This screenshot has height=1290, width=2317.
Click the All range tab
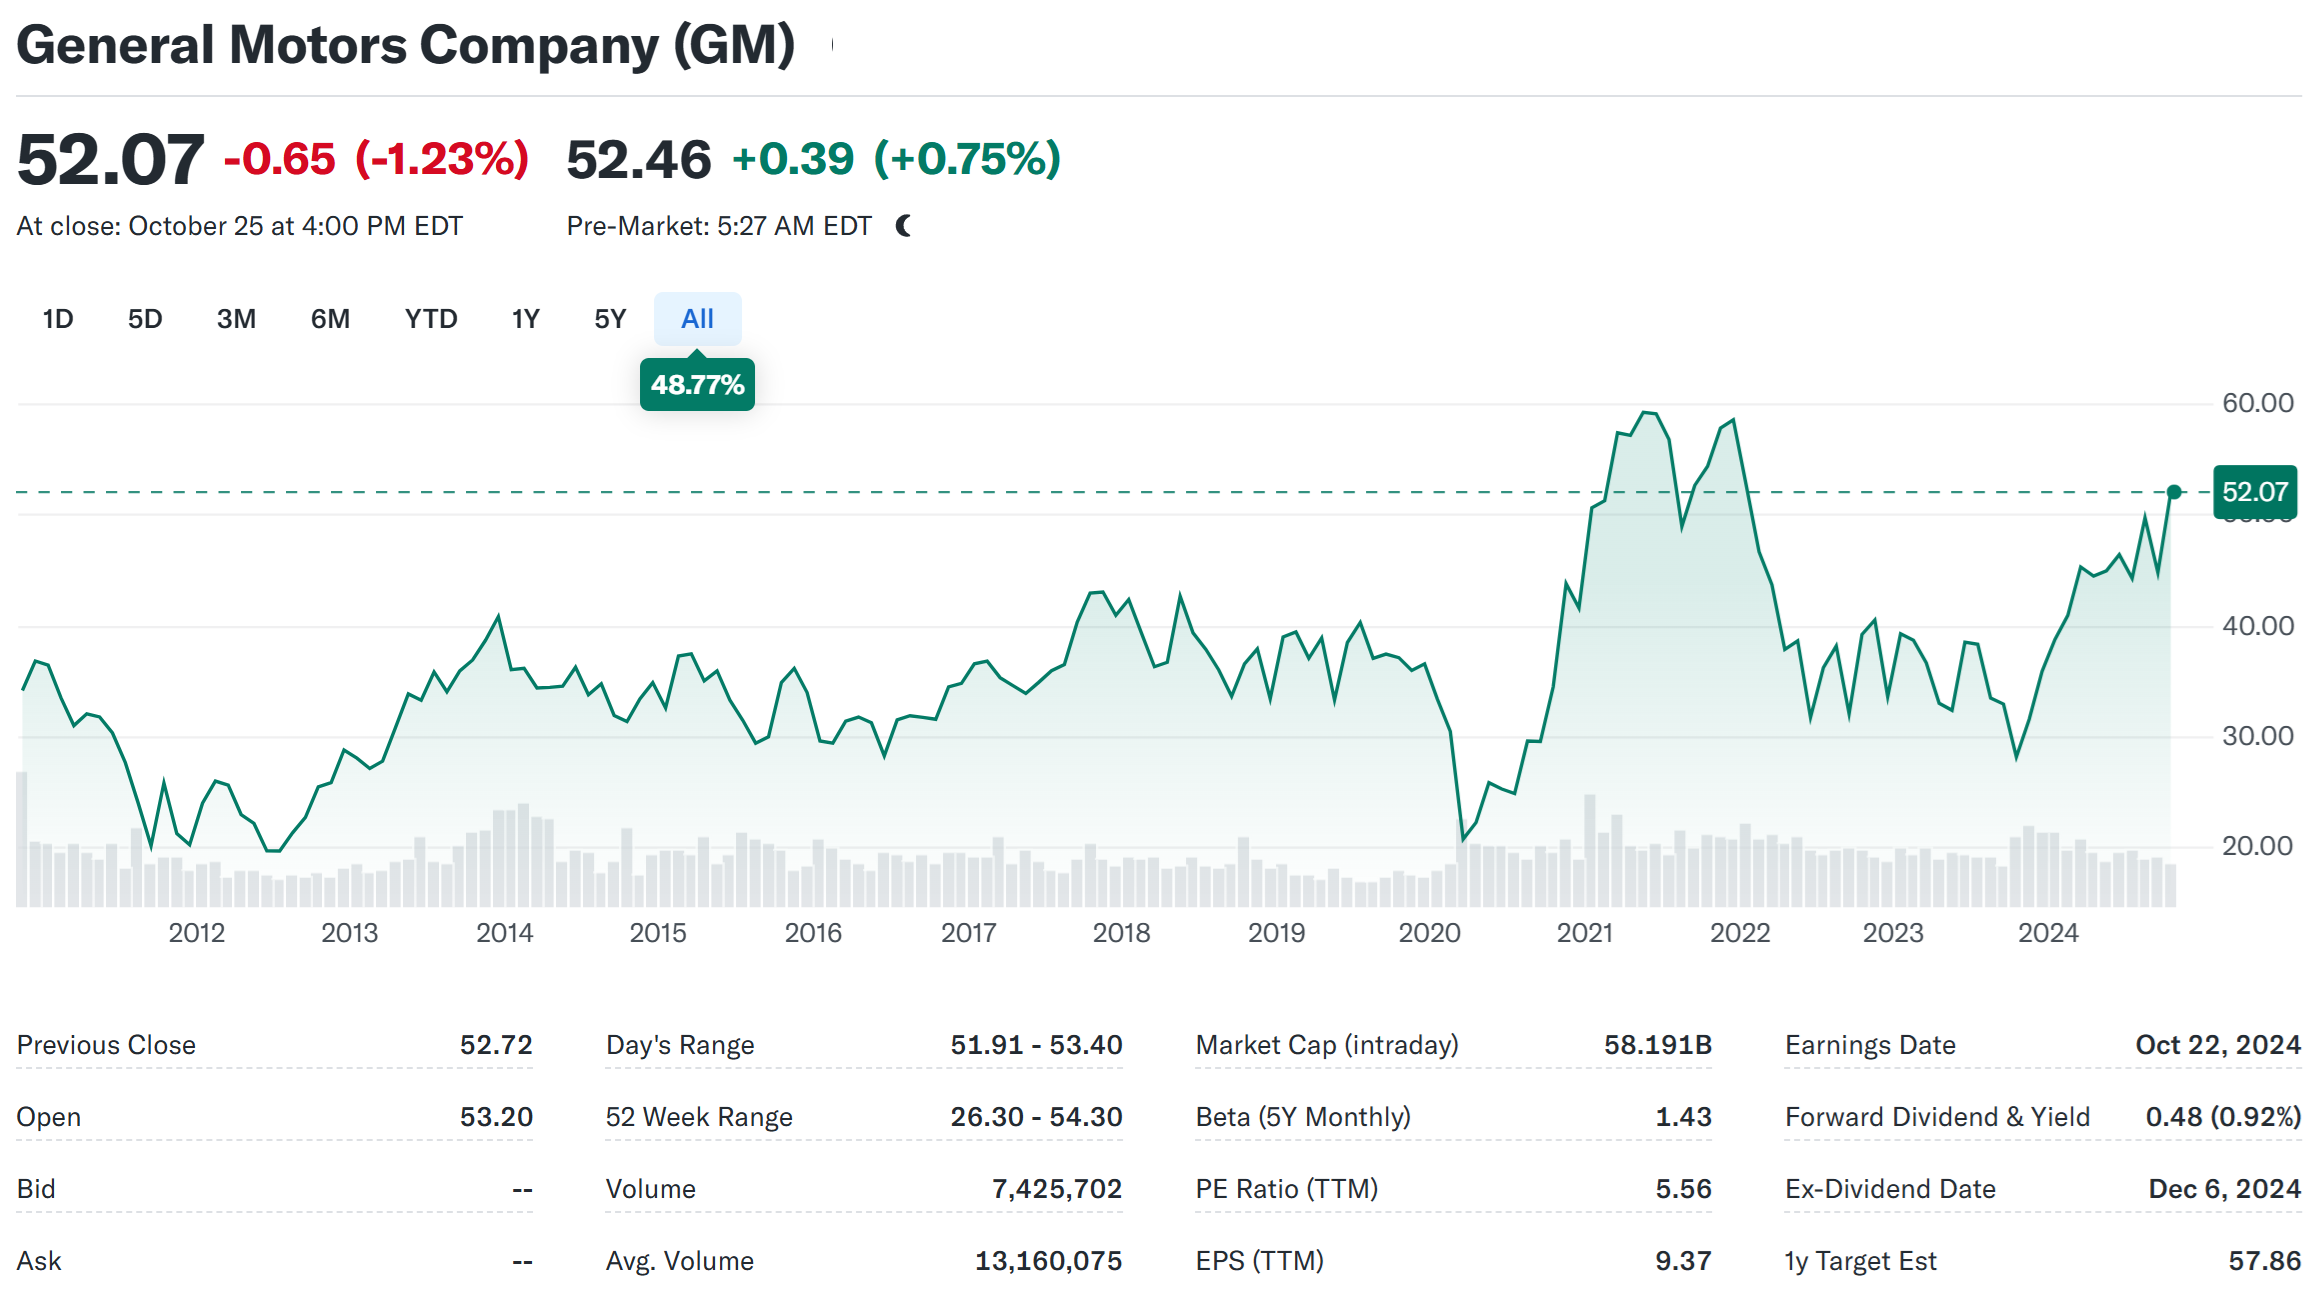(697, 319)
